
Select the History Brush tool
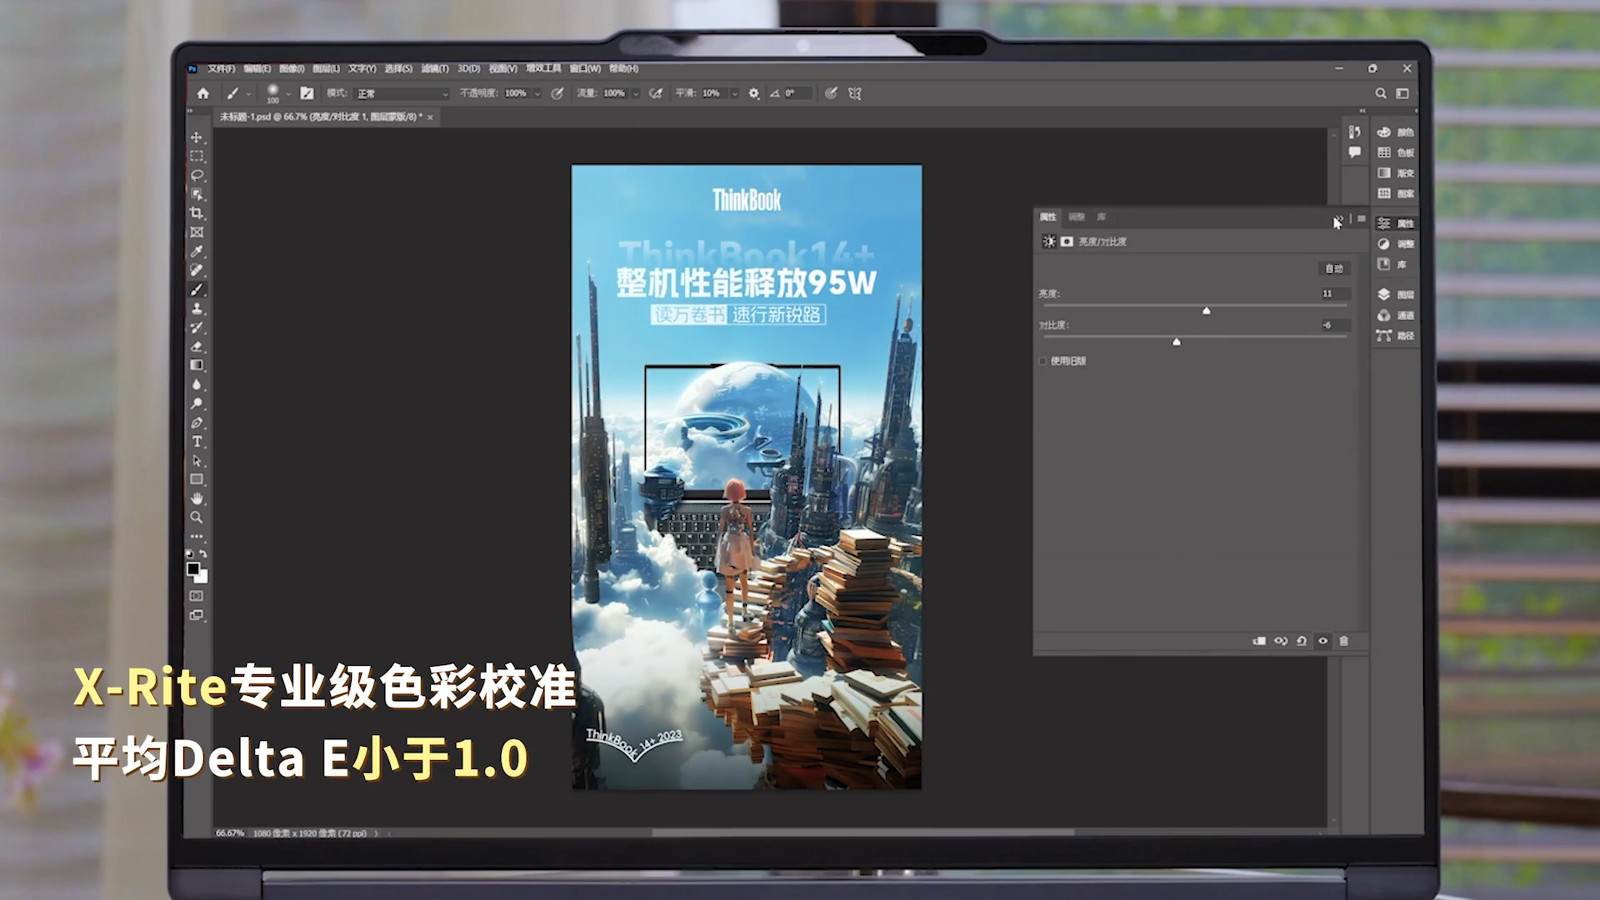click(x=197, y=327)
